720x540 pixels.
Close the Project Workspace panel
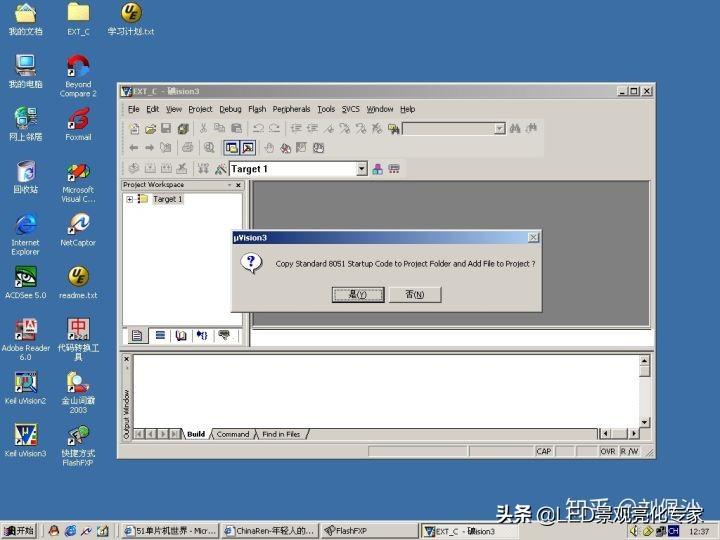click(238, 185)
